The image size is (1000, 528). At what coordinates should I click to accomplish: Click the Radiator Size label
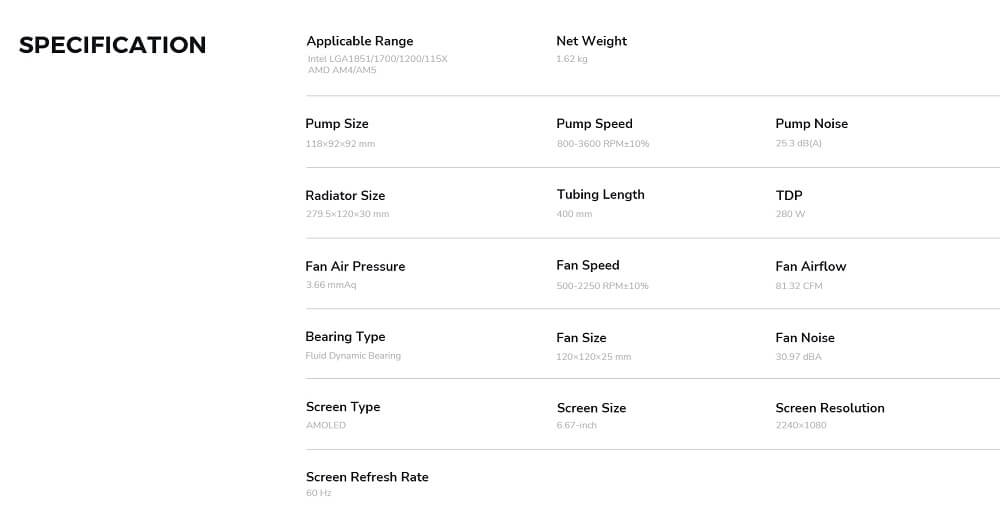(345, 196)
